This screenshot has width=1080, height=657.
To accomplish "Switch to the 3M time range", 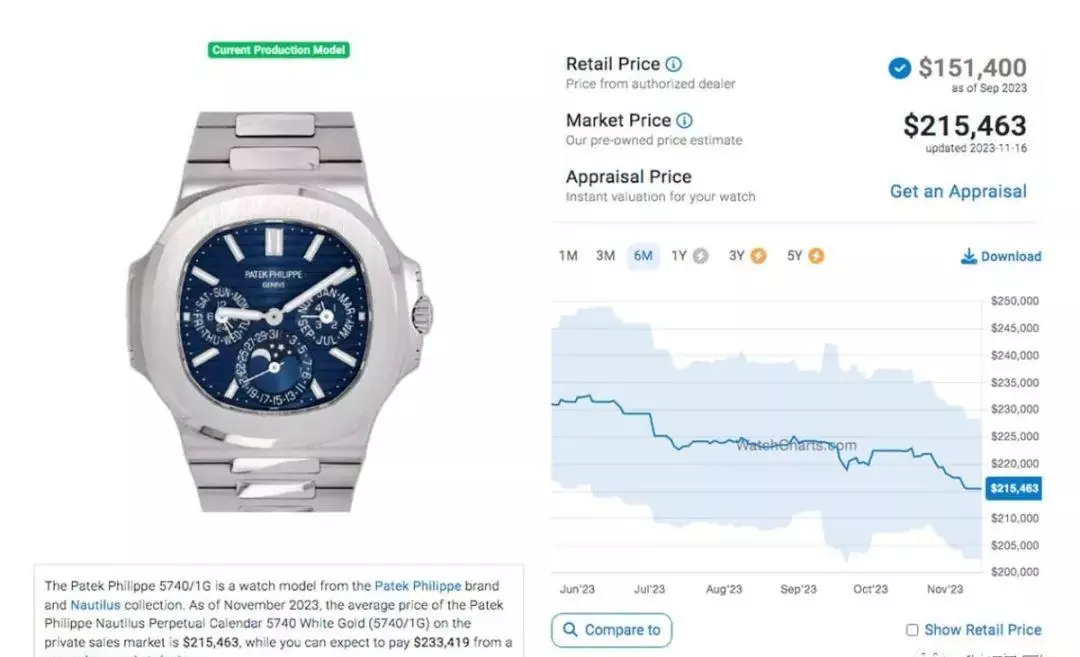I will point(605,256).
